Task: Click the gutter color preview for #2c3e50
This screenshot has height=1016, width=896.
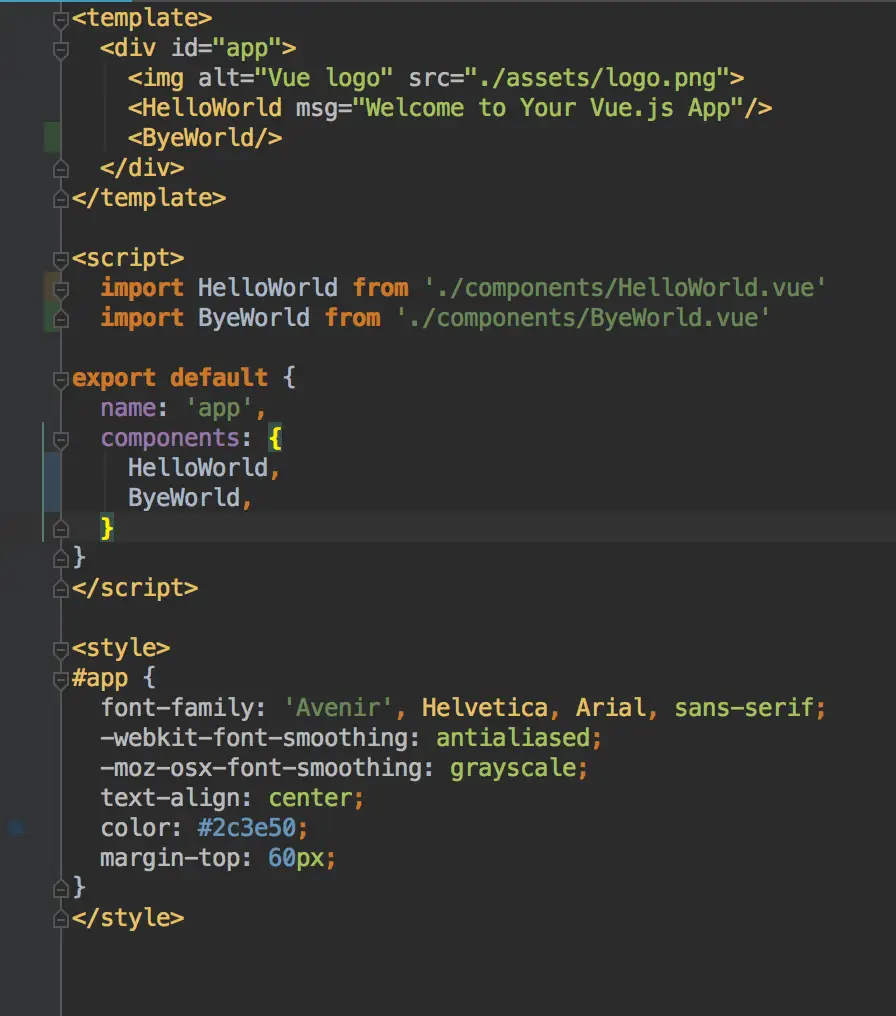Action: tap(17, 828)
